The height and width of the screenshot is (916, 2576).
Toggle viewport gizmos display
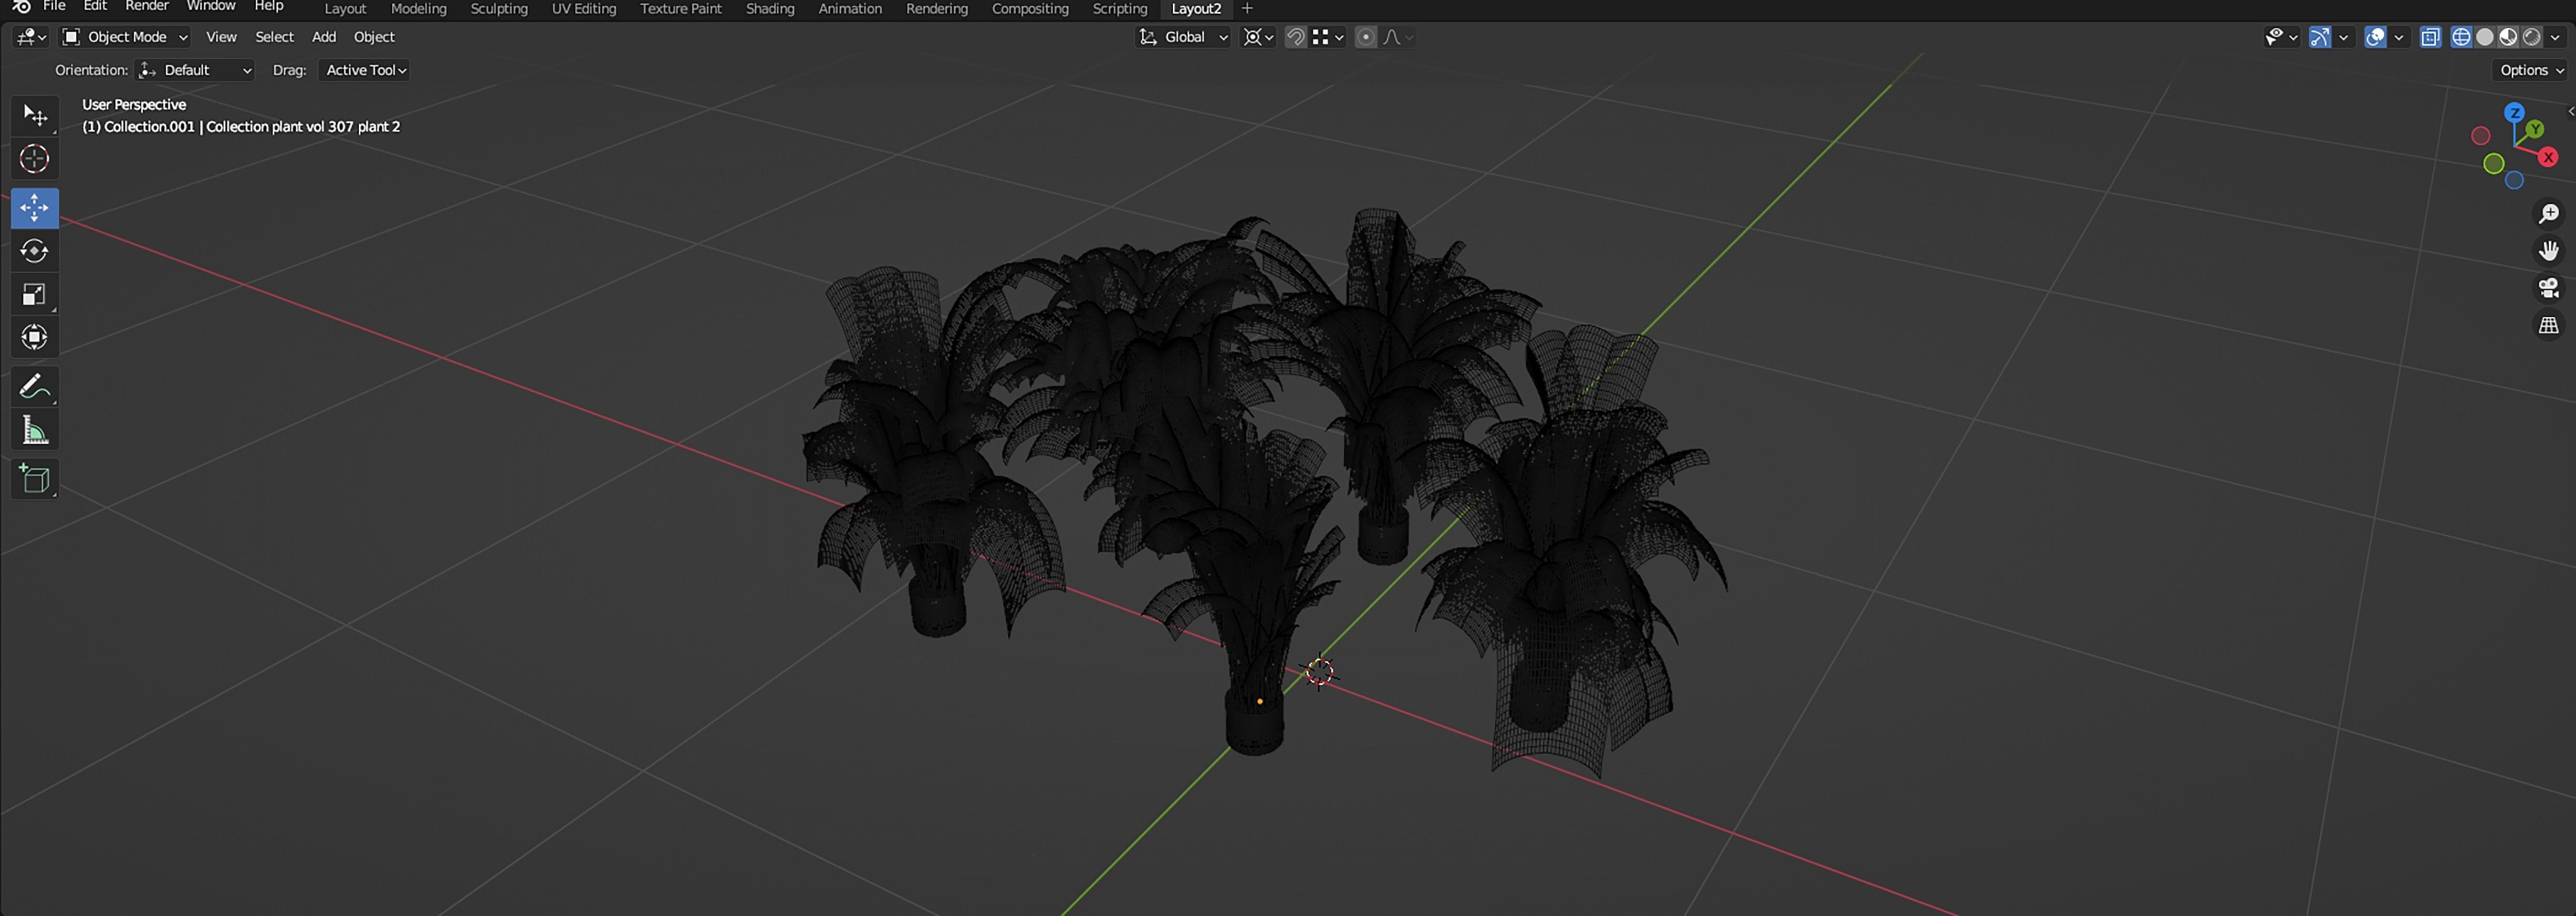click(2320, 37)
